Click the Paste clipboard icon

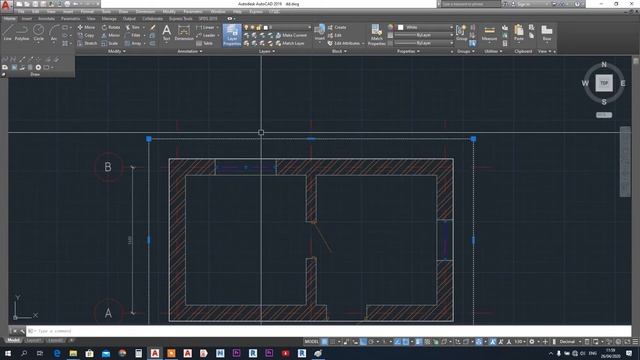pos(519,32)
